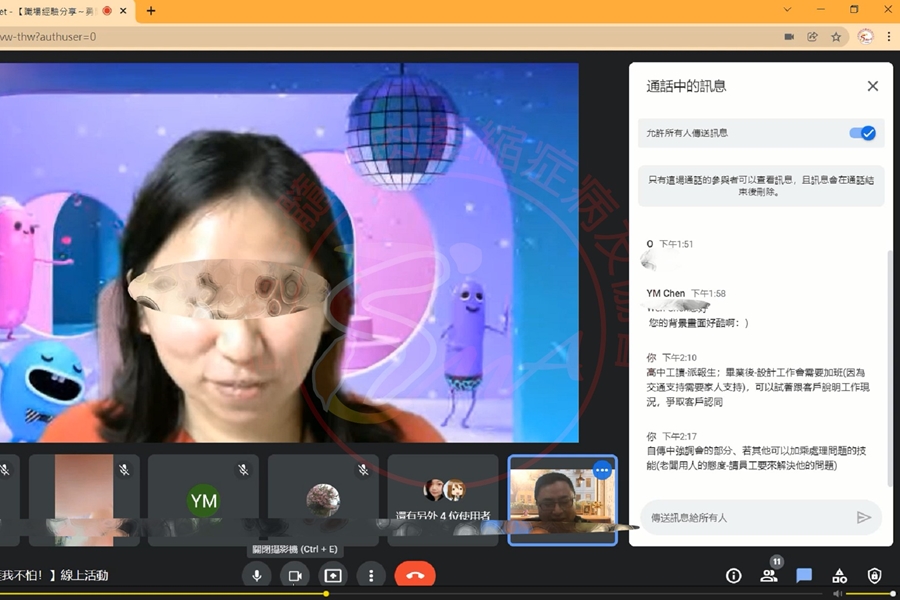This screenshot has width=900, height=600.
Task: Toggle the chat panel icon
Action: click(804, 575)
